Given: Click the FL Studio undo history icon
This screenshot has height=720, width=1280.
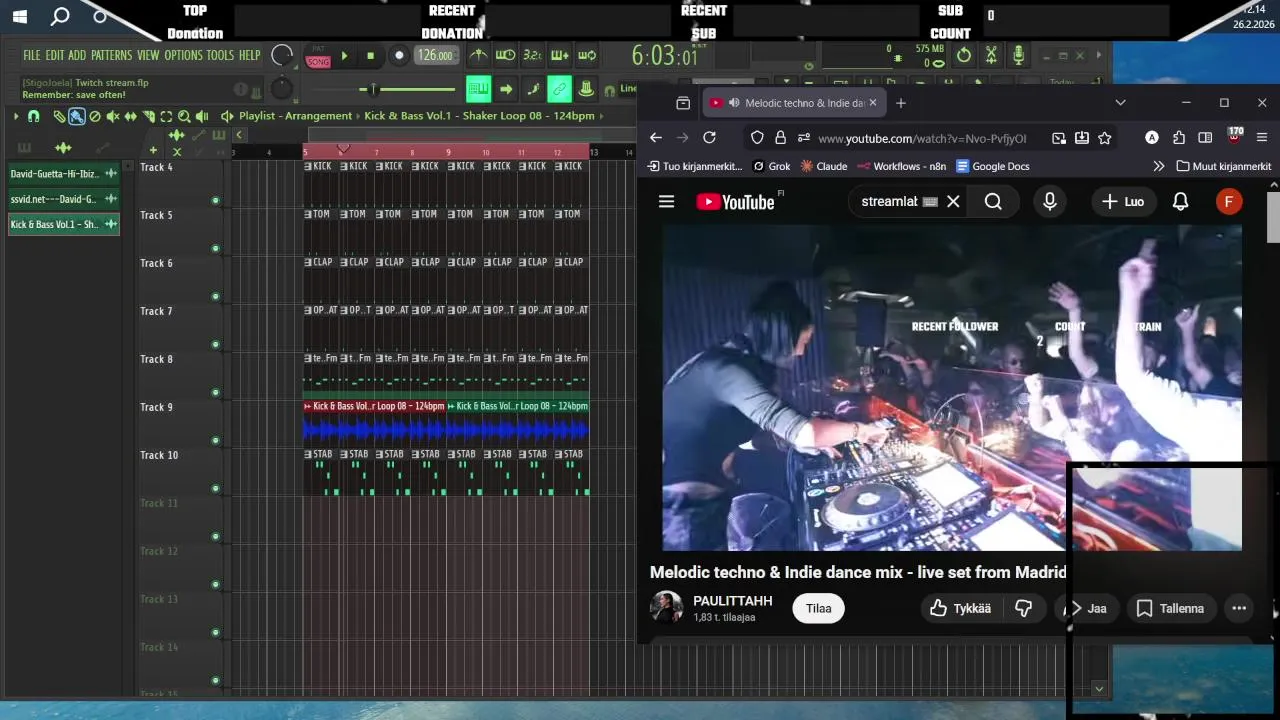Looking at the screenshot, I should coord(964,55).
